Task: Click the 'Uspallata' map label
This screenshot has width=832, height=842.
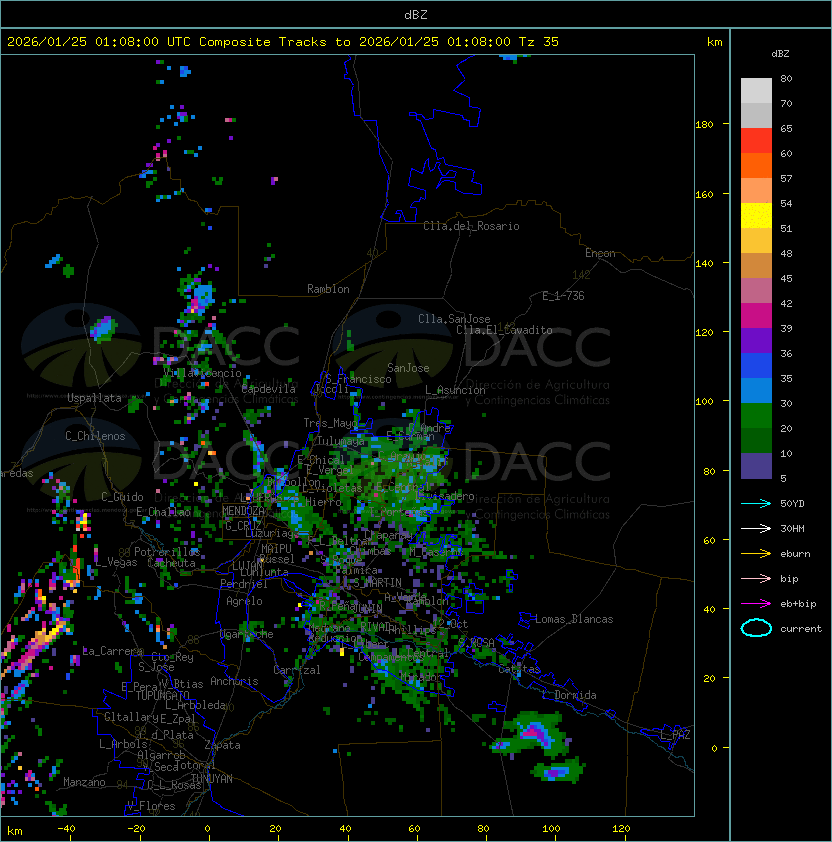Action: pos(94,398)
